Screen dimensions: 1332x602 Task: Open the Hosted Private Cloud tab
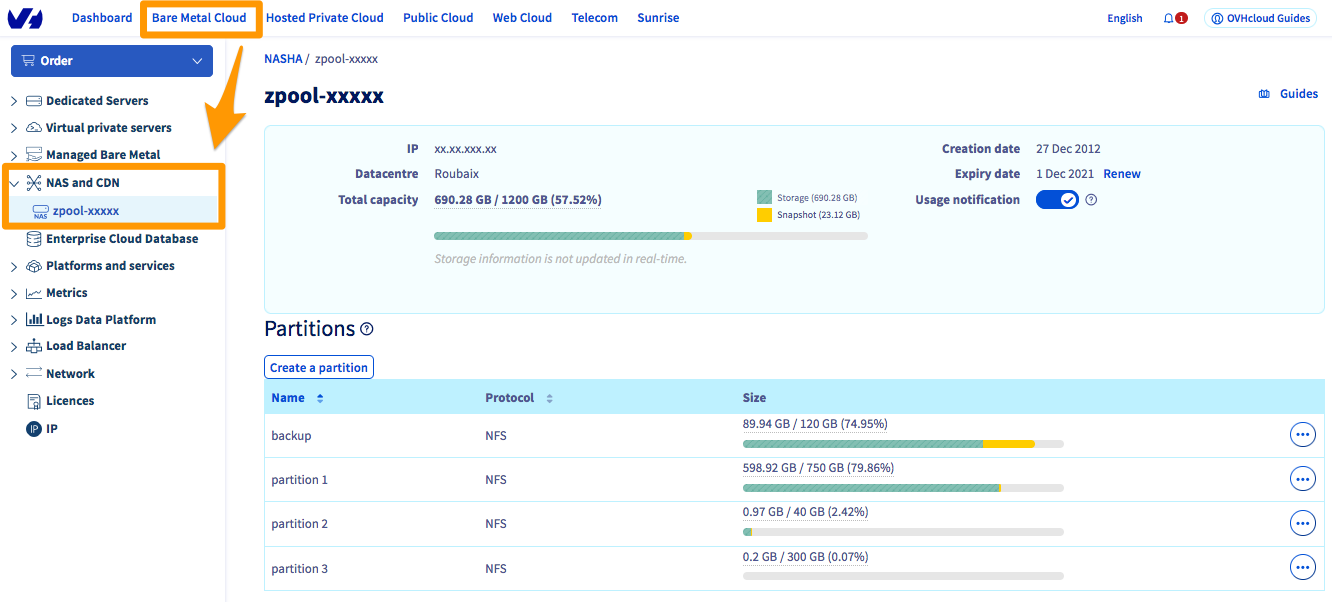[x=324, y=18]
